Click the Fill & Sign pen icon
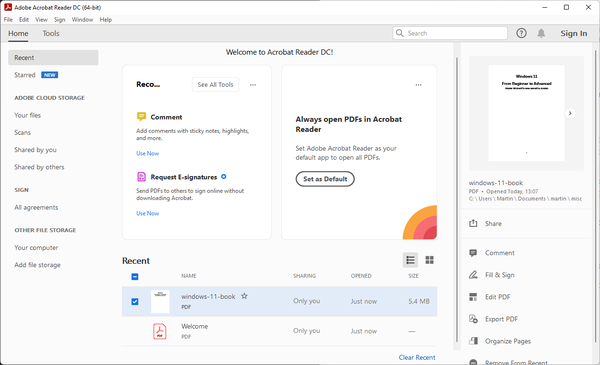This screenshot has width=600, height=365. click(x=473, y=275)
